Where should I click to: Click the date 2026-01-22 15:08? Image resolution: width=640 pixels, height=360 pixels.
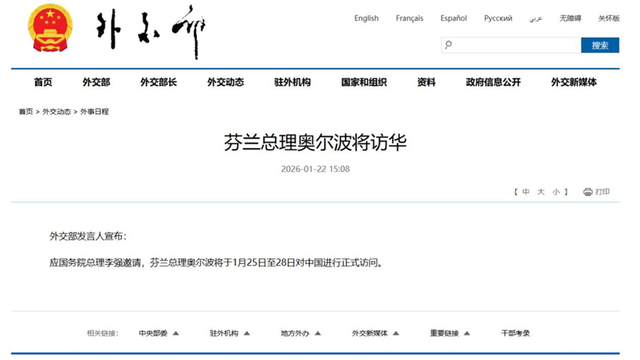click(x=315, y=169)
